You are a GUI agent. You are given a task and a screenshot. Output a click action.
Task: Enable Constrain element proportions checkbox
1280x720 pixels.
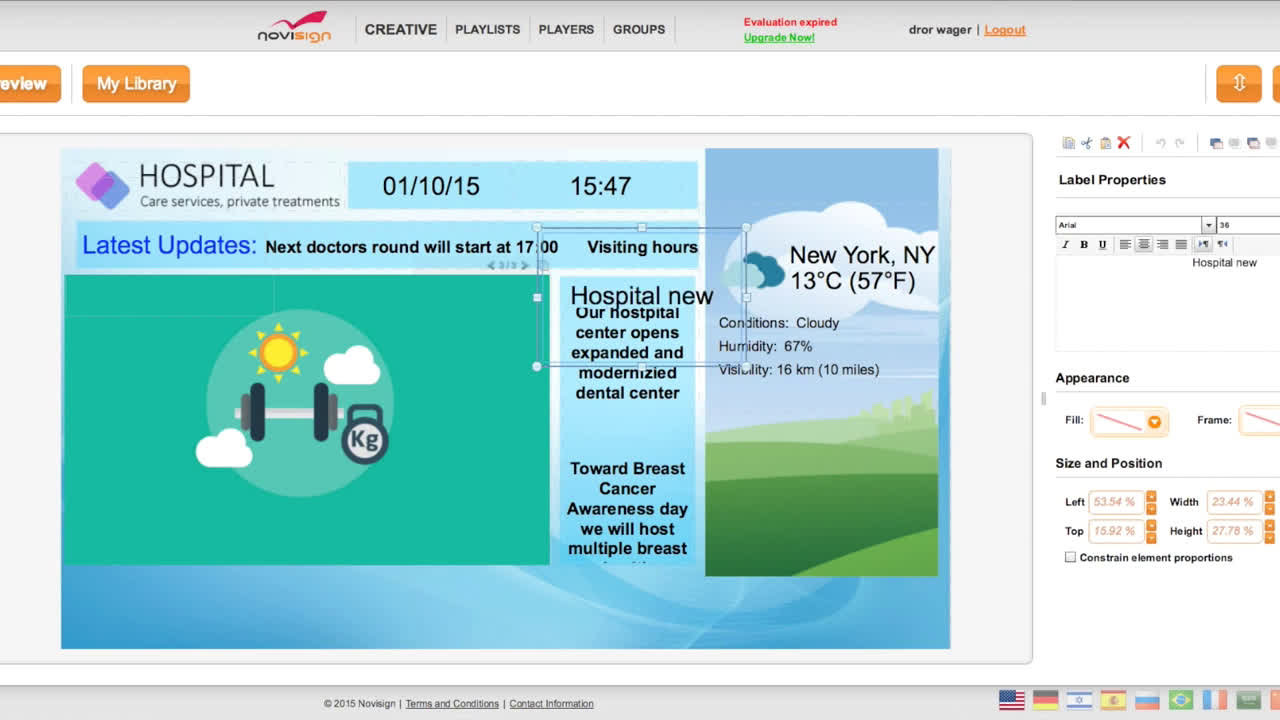pyautogui.click(x=1070, y=558)
